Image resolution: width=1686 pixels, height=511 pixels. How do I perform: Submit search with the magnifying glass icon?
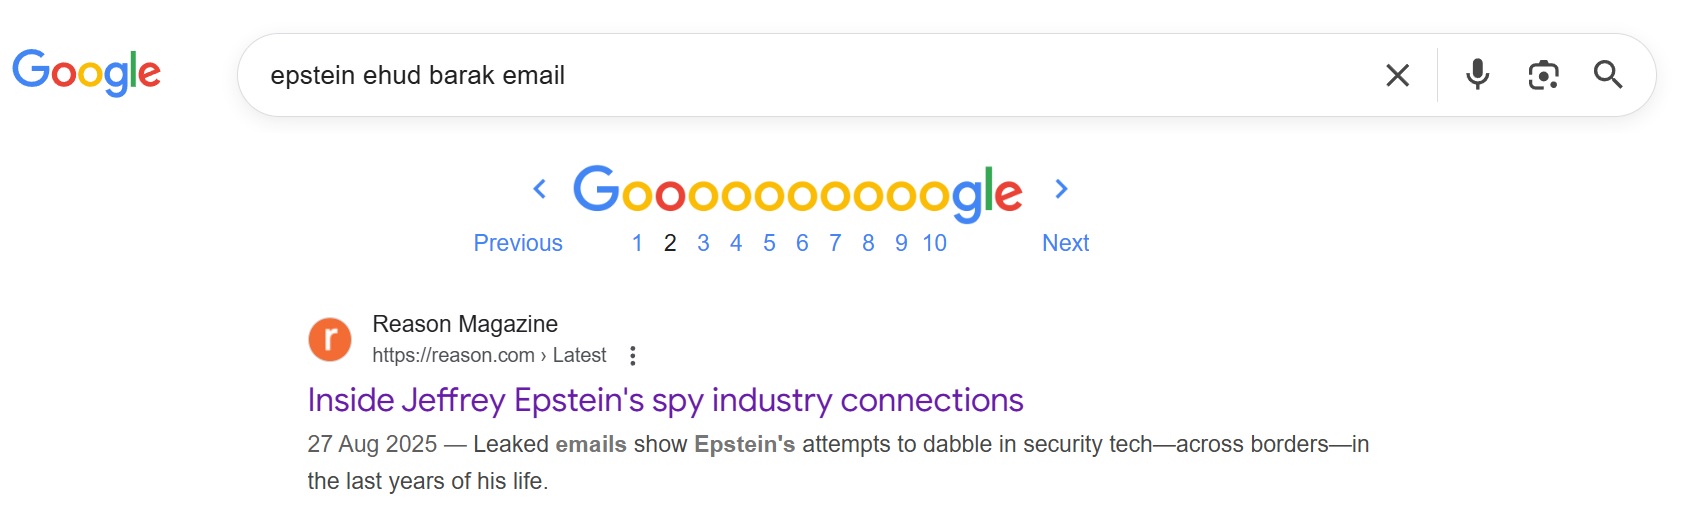pos(1608,74)
